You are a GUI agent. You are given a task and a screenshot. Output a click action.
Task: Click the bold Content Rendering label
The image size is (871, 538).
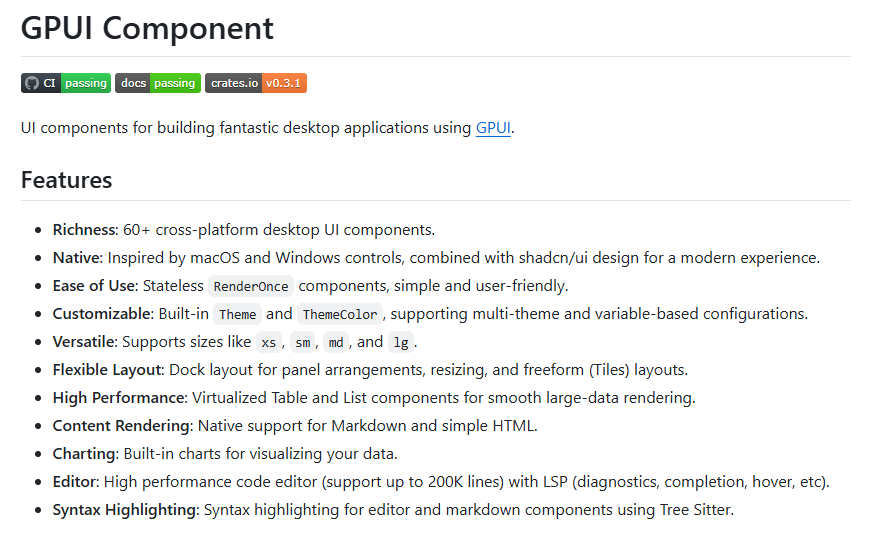(123, 426)
